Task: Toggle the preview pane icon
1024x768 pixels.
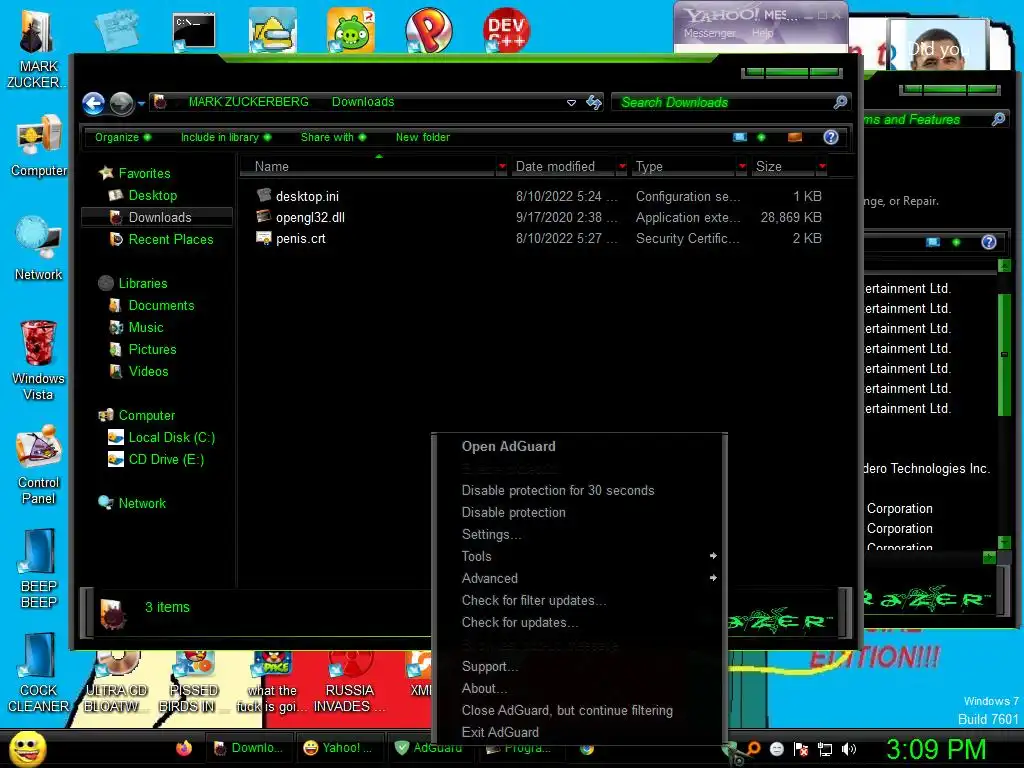Action: [795, 137]
